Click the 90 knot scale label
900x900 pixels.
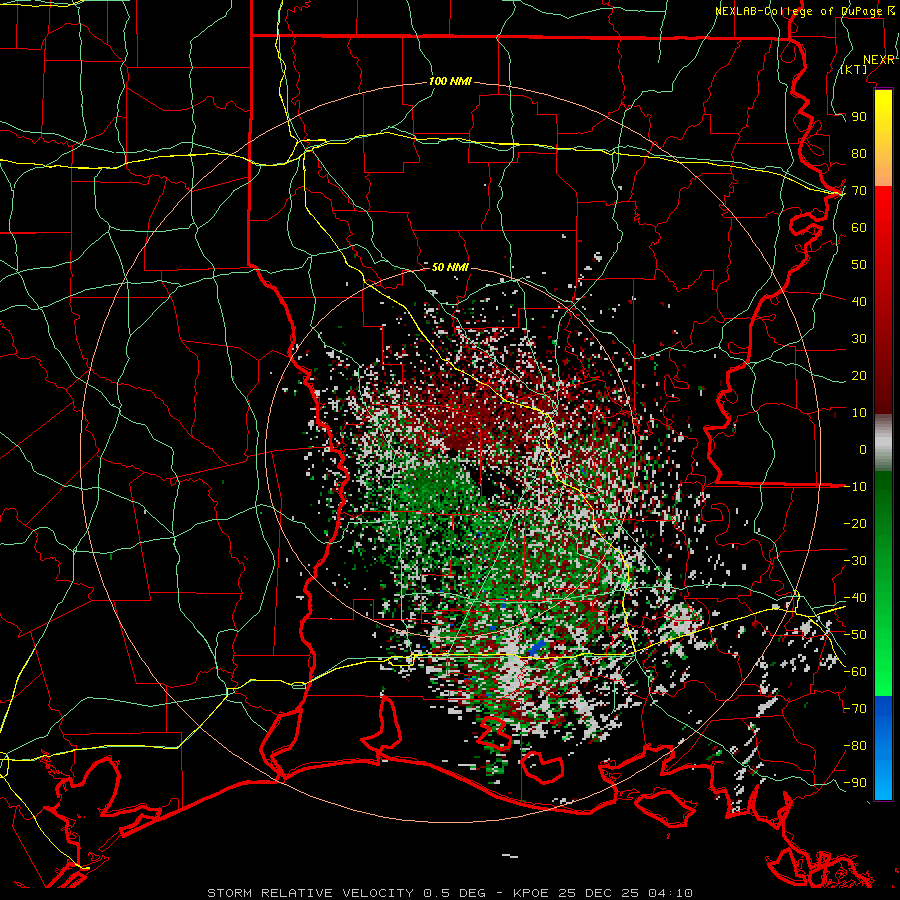click(x=859, y=117)
